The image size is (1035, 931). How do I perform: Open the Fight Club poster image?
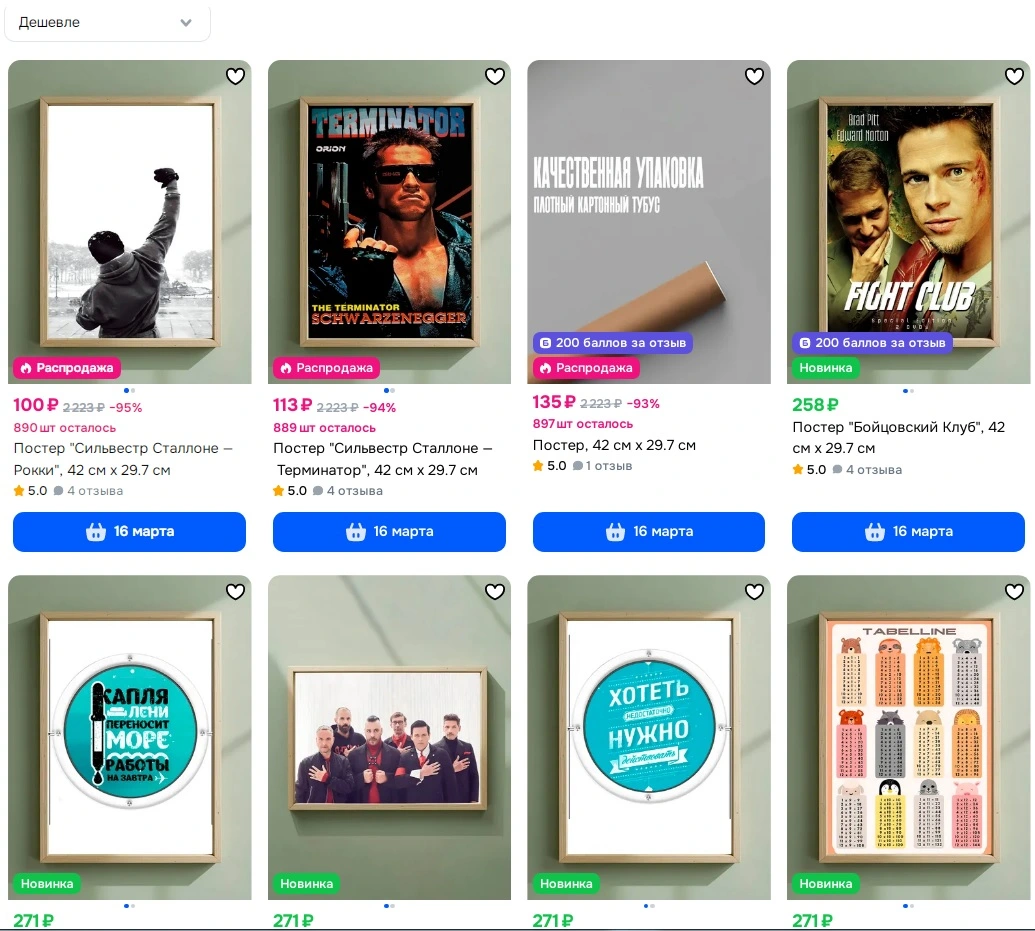[908, 222]
